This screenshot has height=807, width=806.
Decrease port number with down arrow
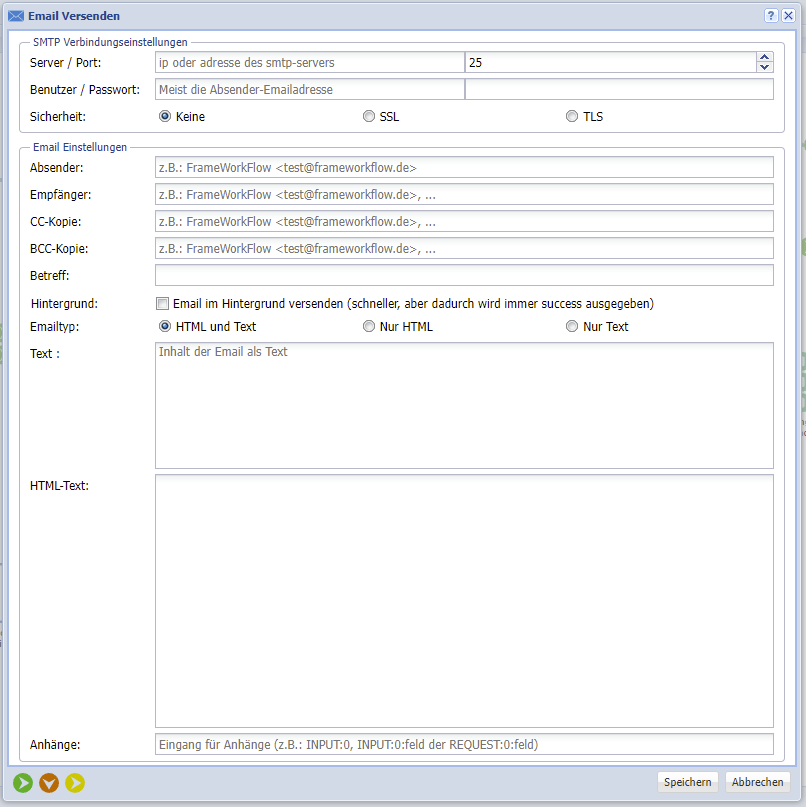tap(765, 68)
